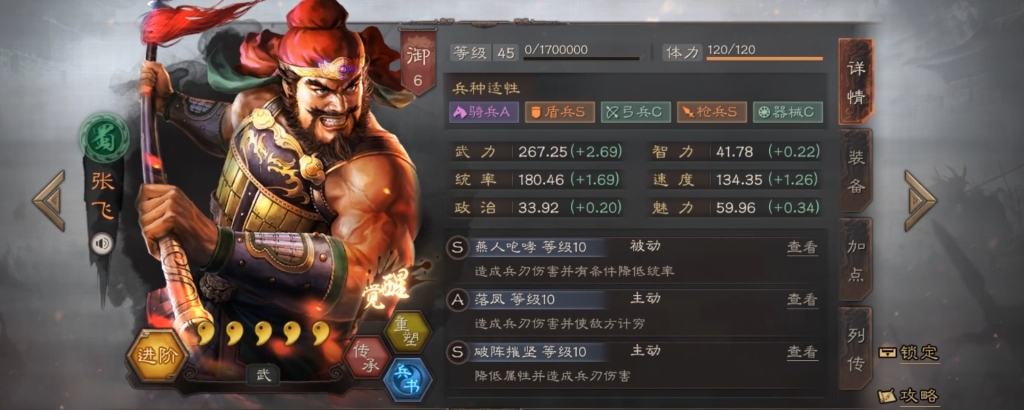
Task: Click the 体力 stamina progress bar
Action: [765, 58]
